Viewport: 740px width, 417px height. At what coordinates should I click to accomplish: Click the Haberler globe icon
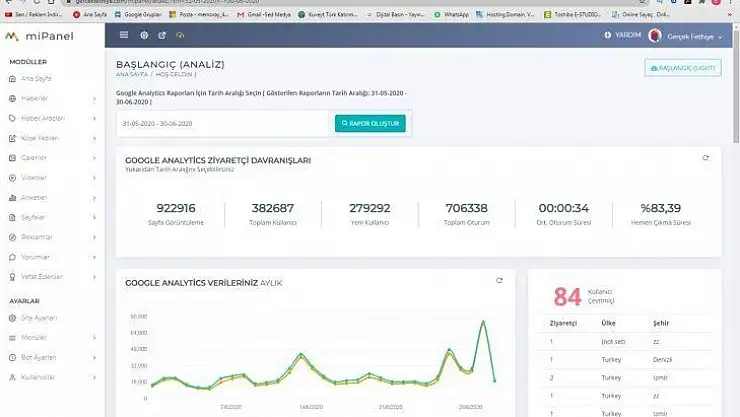[12, 98]
